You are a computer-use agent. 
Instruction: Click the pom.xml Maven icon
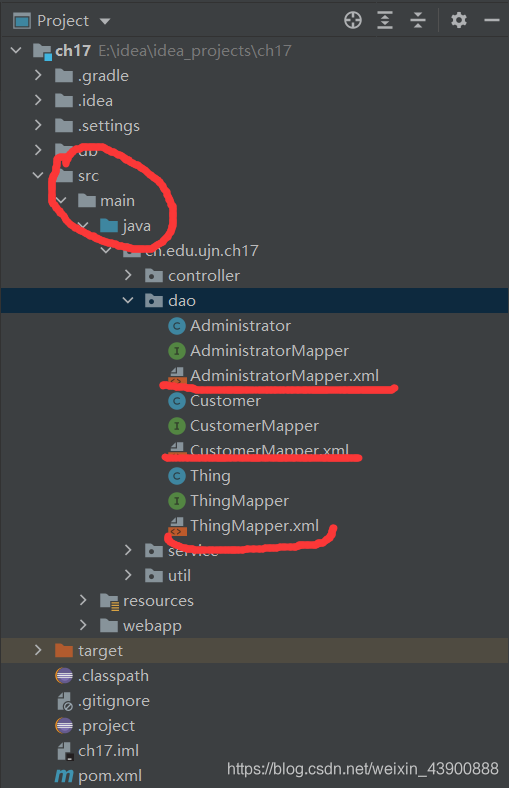(64, 776)
